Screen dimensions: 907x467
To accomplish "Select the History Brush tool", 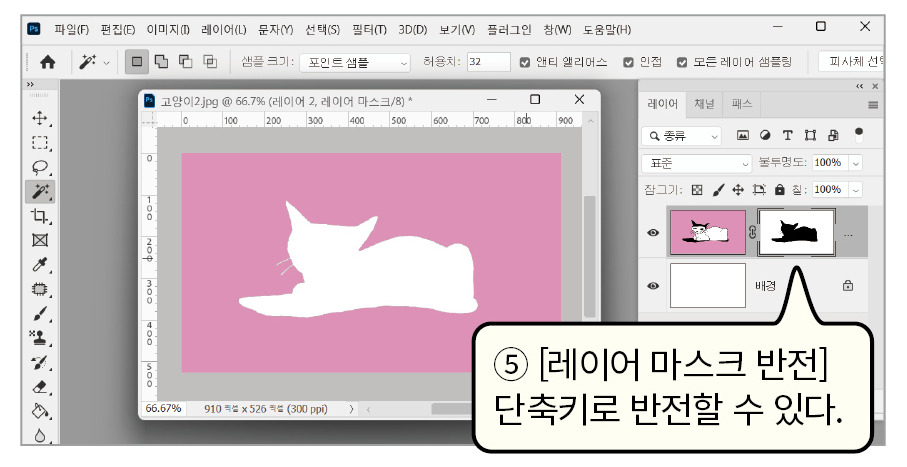I will 39,363.
